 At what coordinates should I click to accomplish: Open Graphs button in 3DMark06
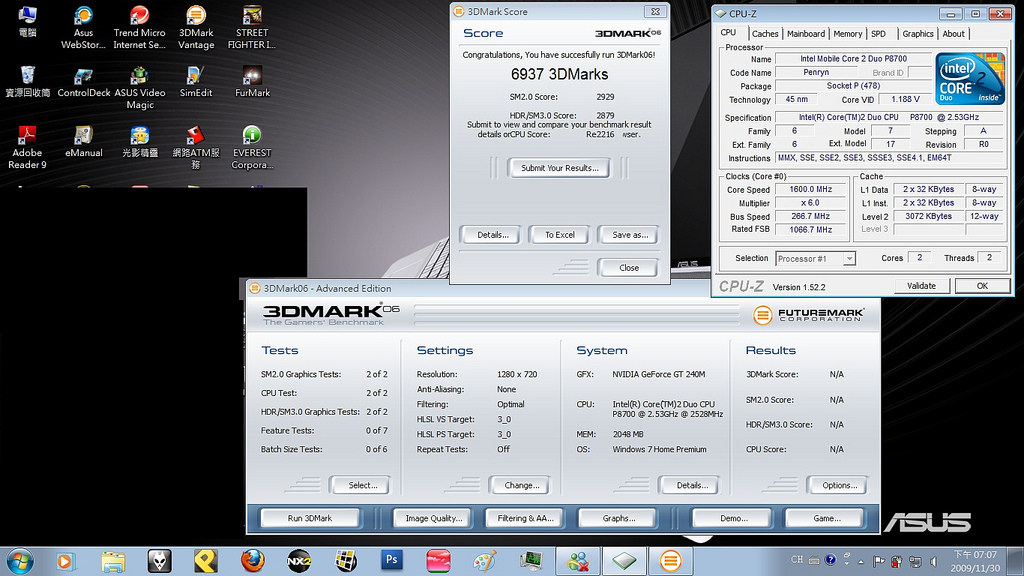[x=618, y=518]
